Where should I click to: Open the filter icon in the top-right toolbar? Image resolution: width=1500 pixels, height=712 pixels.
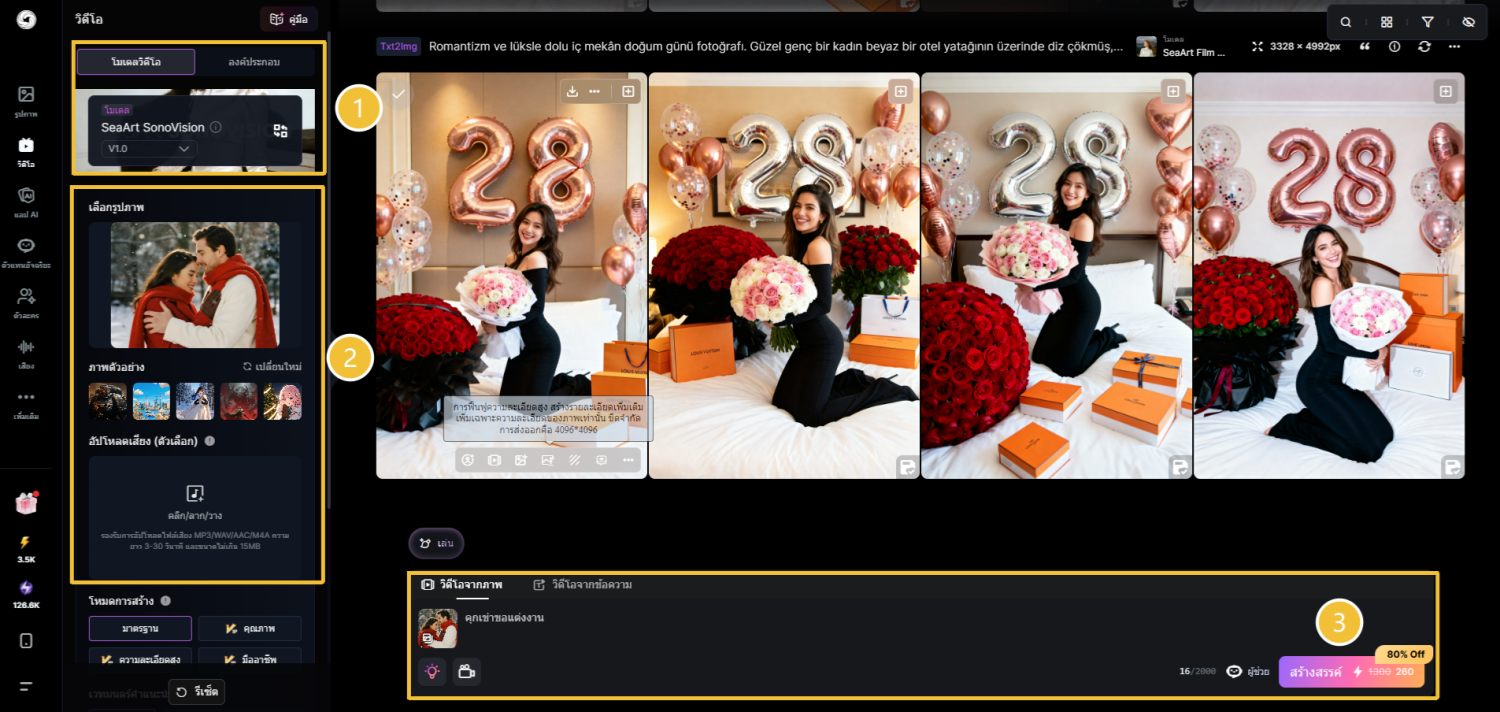coord(1427,20)
